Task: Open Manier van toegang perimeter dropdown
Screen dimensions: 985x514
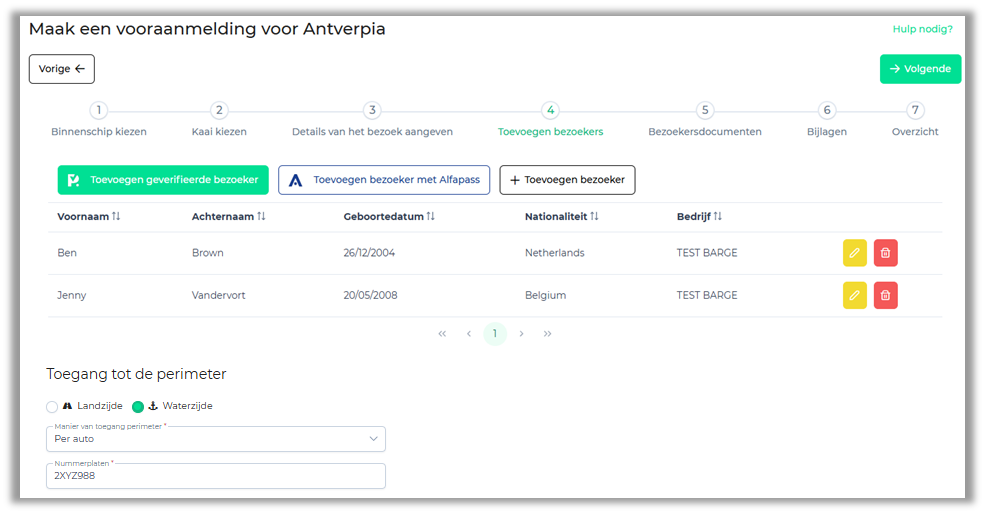Action: coord(215,439)
